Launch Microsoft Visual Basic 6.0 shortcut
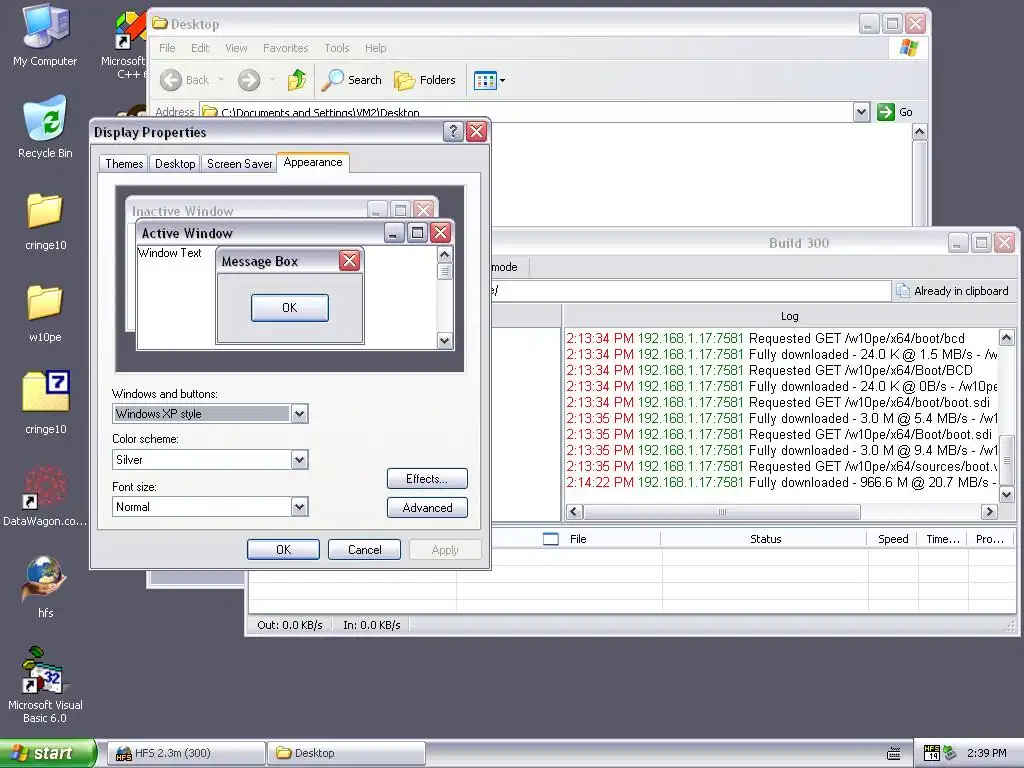1024x768 pixels. (45, 684)
